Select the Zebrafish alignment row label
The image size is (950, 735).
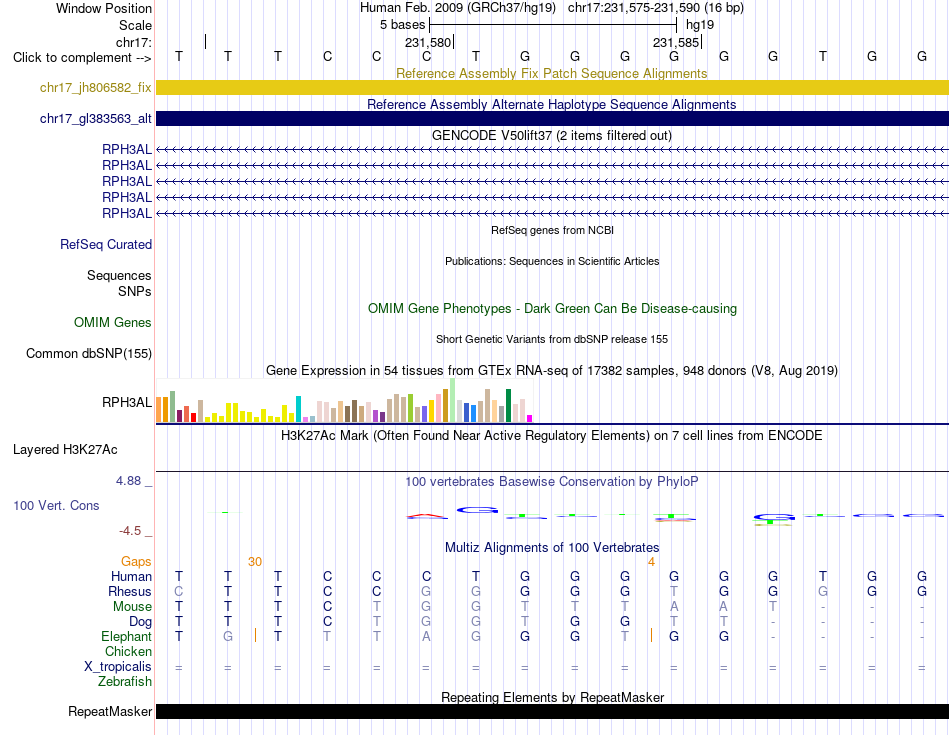coord(124,682)
